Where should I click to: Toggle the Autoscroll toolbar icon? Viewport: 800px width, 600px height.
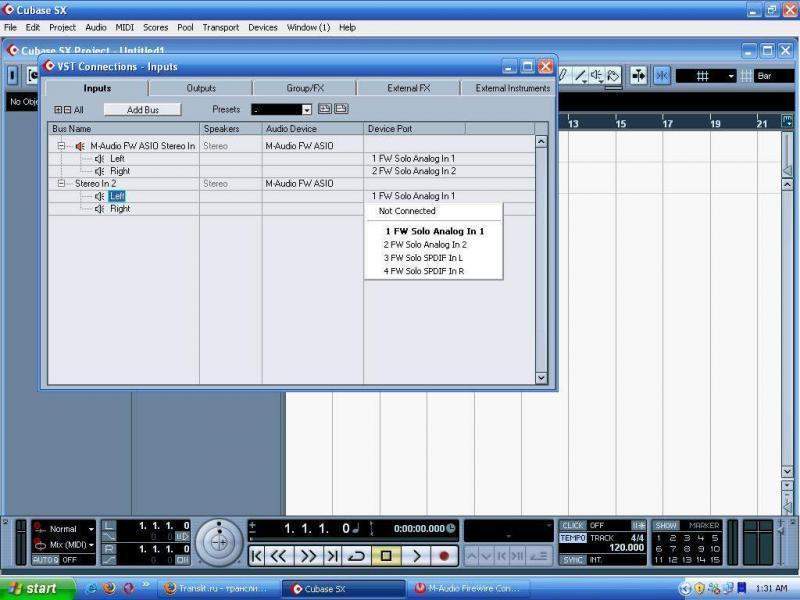[x=639, y=76]
